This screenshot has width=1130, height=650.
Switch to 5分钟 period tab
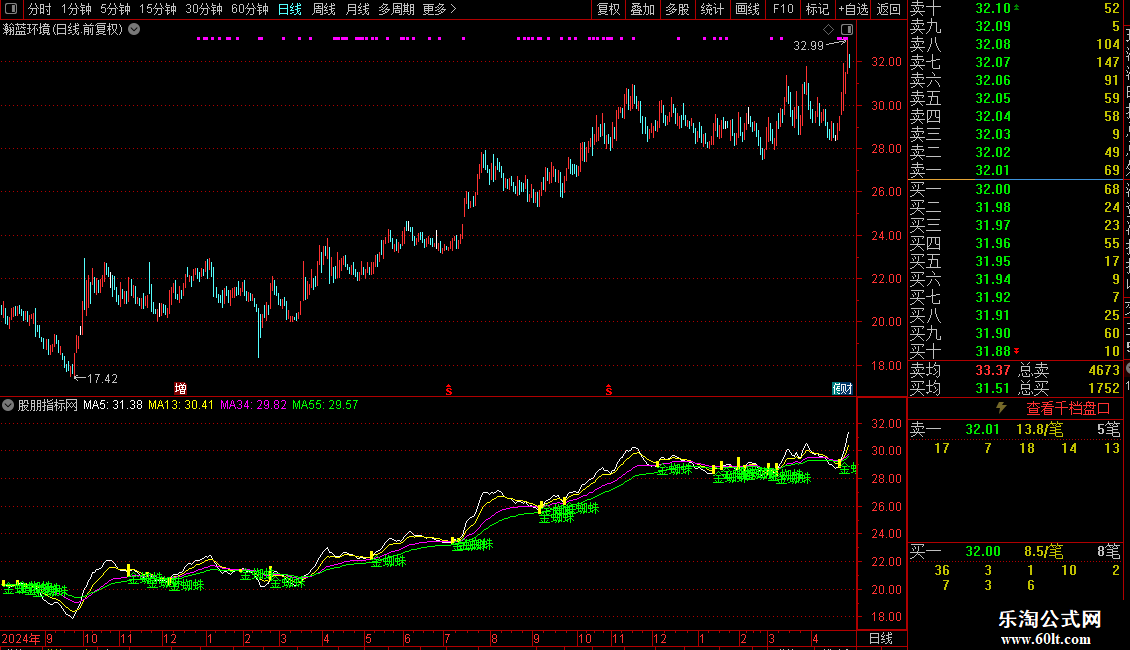click(x=115, y=9)
